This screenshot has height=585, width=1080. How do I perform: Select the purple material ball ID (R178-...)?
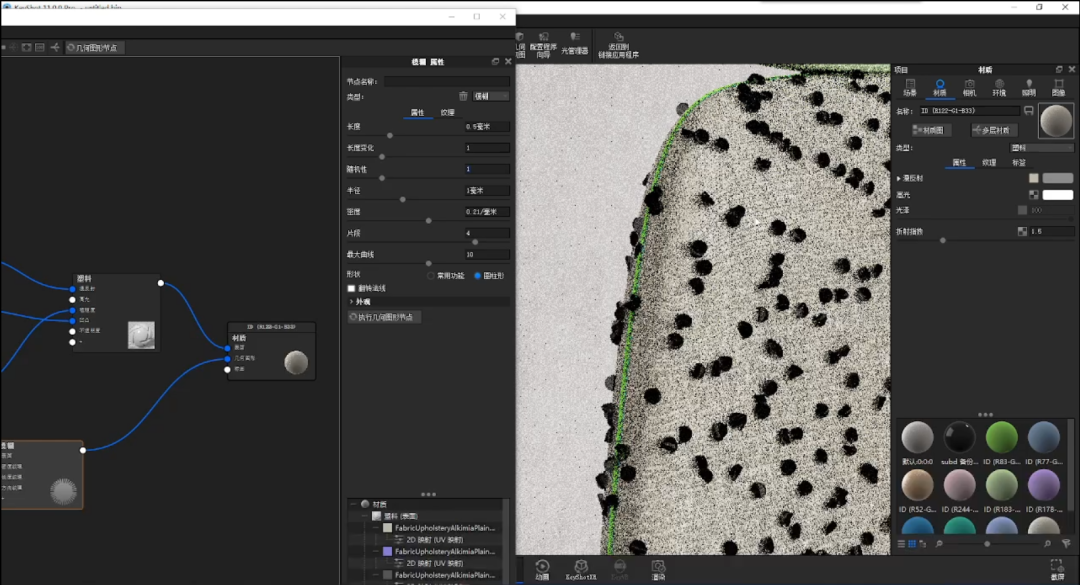1043,484
